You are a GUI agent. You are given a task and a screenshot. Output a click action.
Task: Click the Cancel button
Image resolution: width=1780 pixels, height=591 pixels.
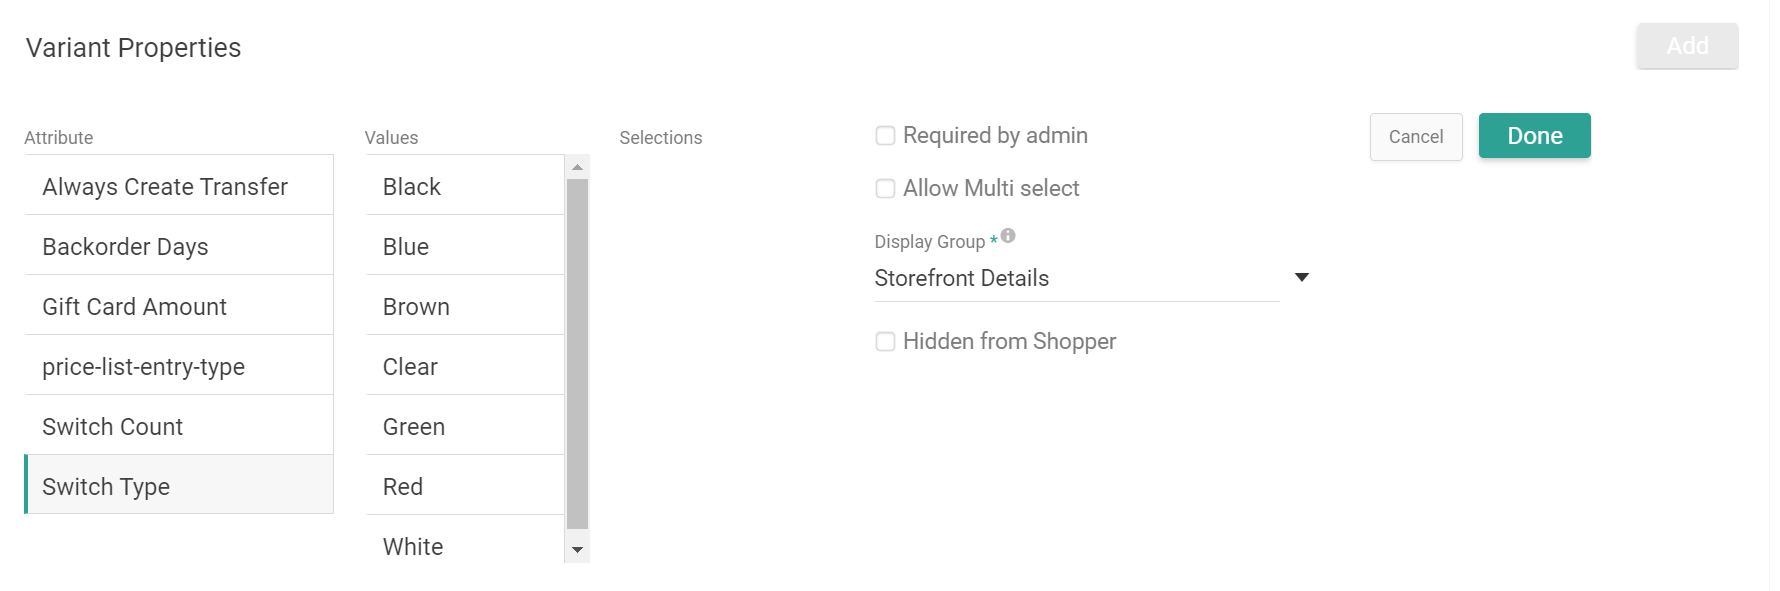point(1416,136)
